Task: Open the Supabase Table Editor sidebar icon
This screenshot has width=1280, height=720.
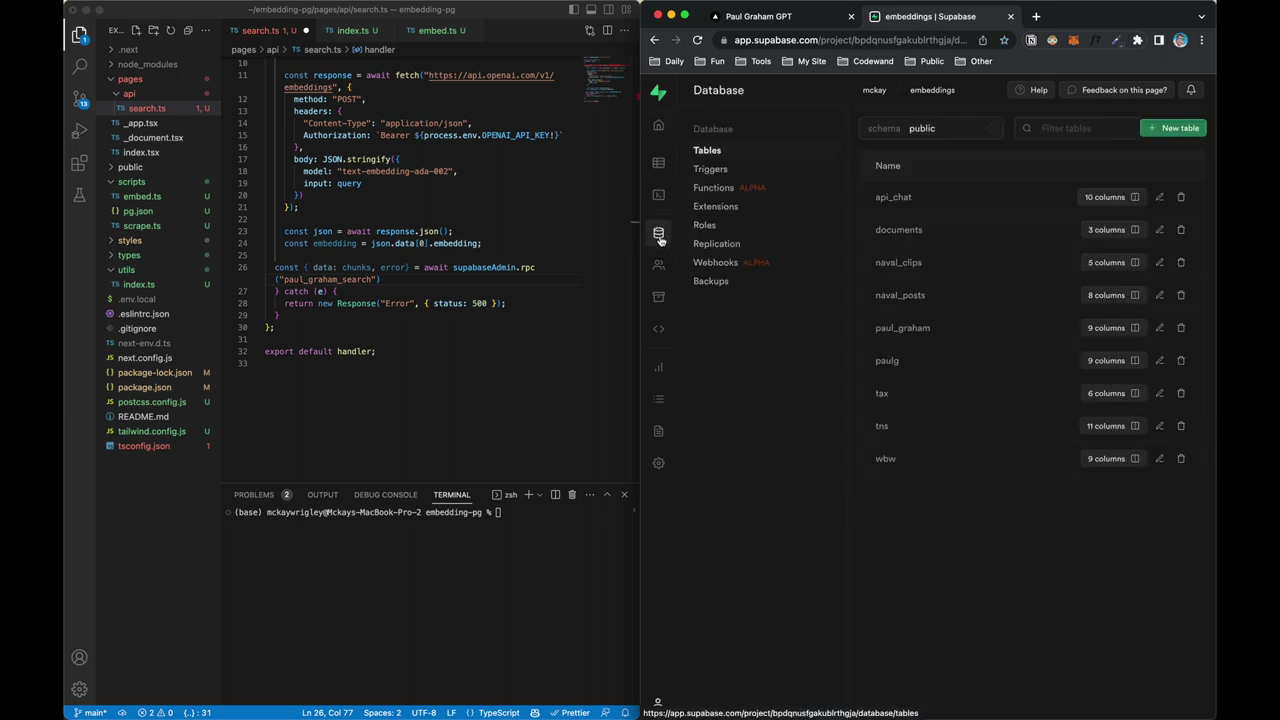Action: tap(658, 163)
